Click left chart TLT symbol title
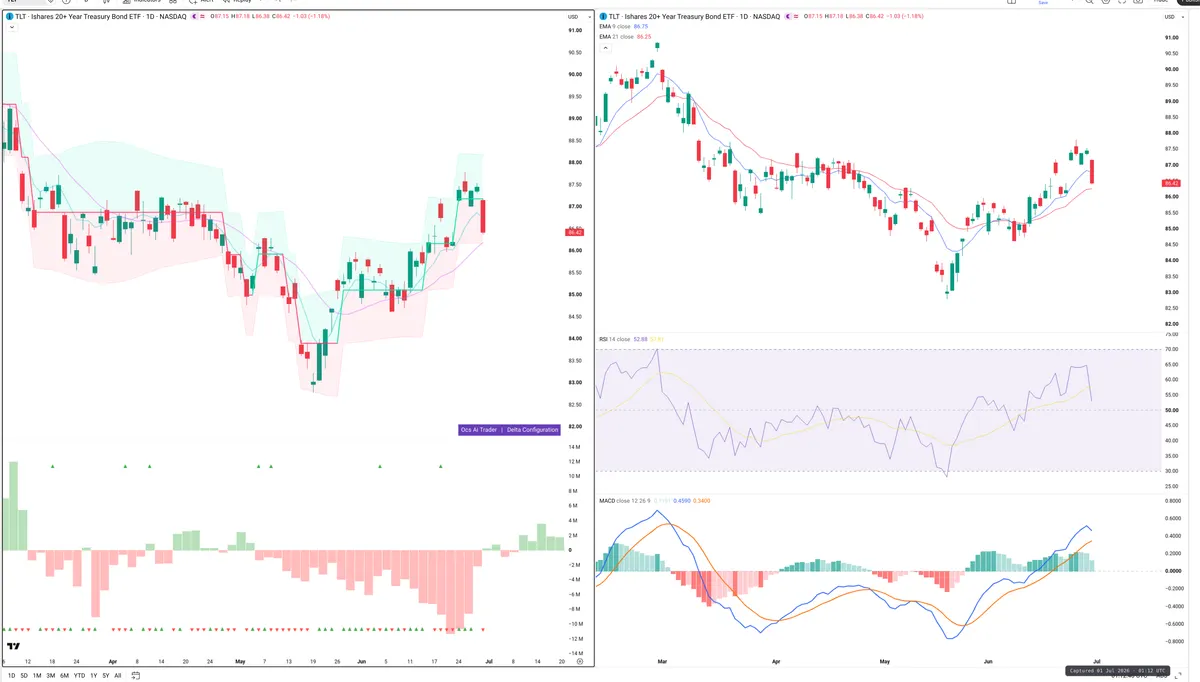The image size is (1200, 682). [100, 17]
